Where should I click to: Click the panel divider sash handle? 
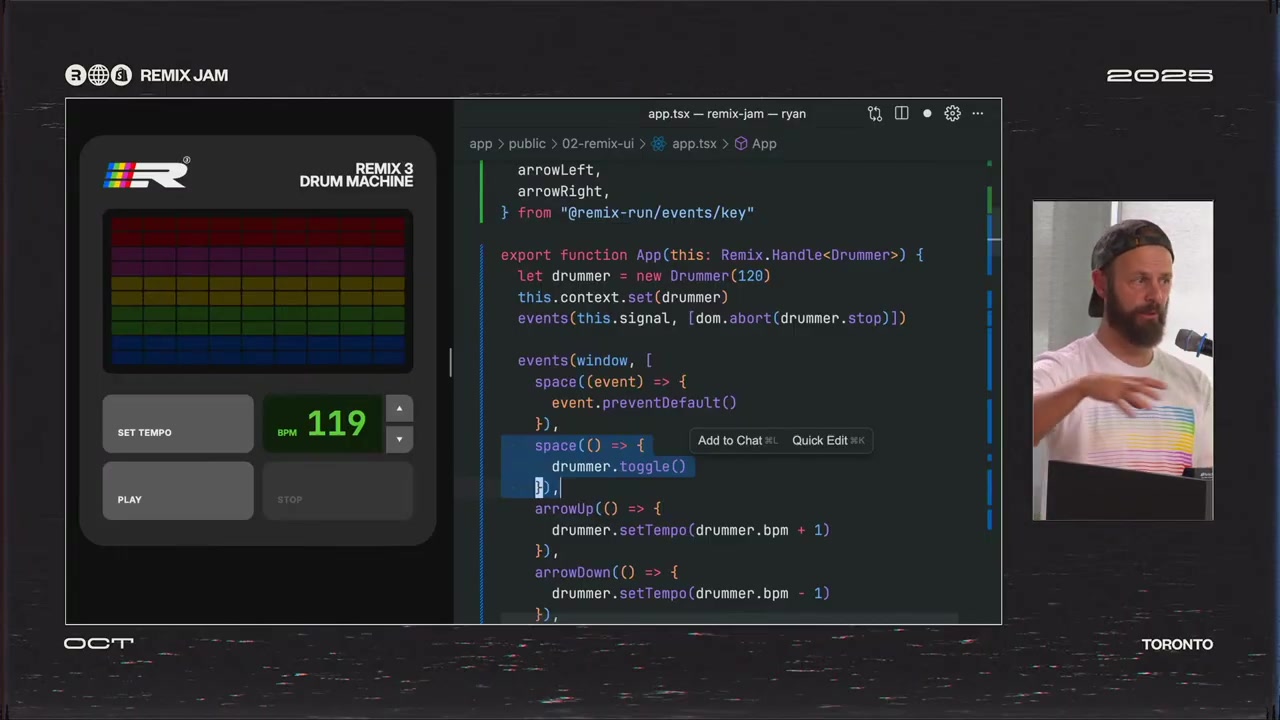point(450,363)
